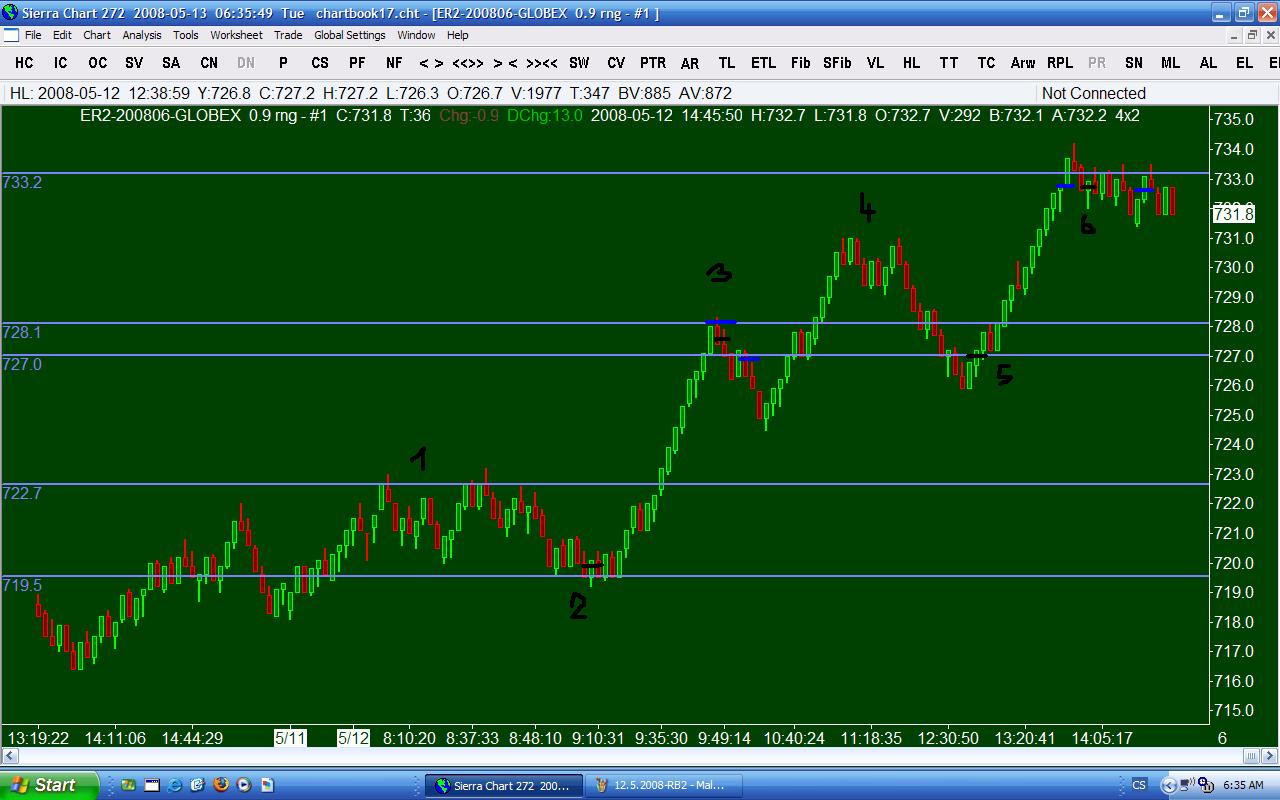Click the Windows Start button
This screenshot has height=800, width=1280.
coord(48,785)
